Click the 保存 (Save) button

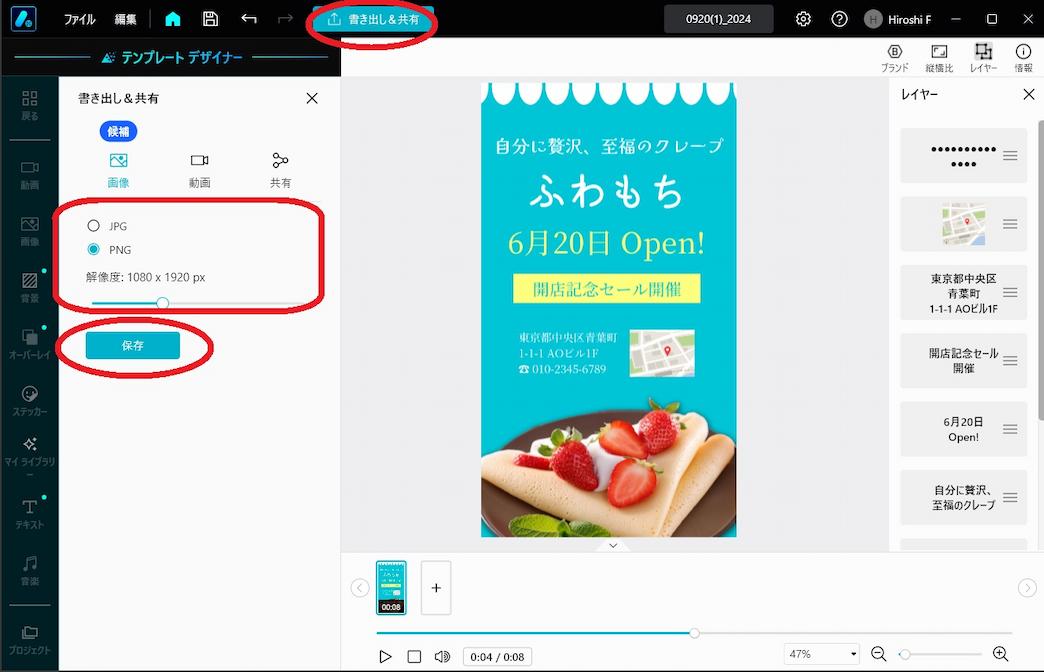131,344
